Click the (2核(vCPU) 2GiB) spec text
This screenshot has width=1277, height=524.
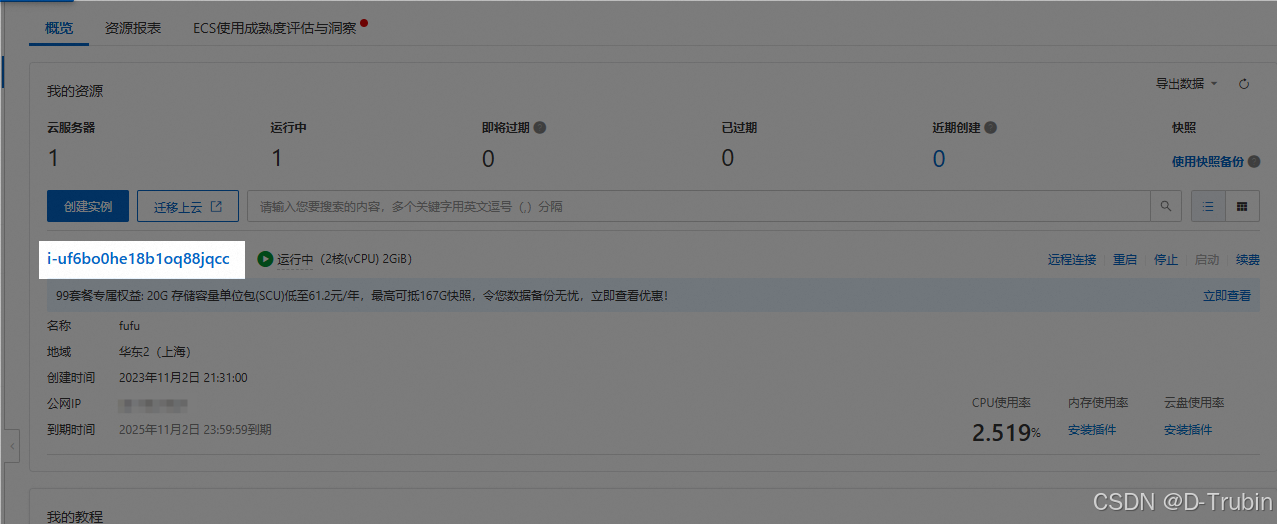click(x=366, y=260)
